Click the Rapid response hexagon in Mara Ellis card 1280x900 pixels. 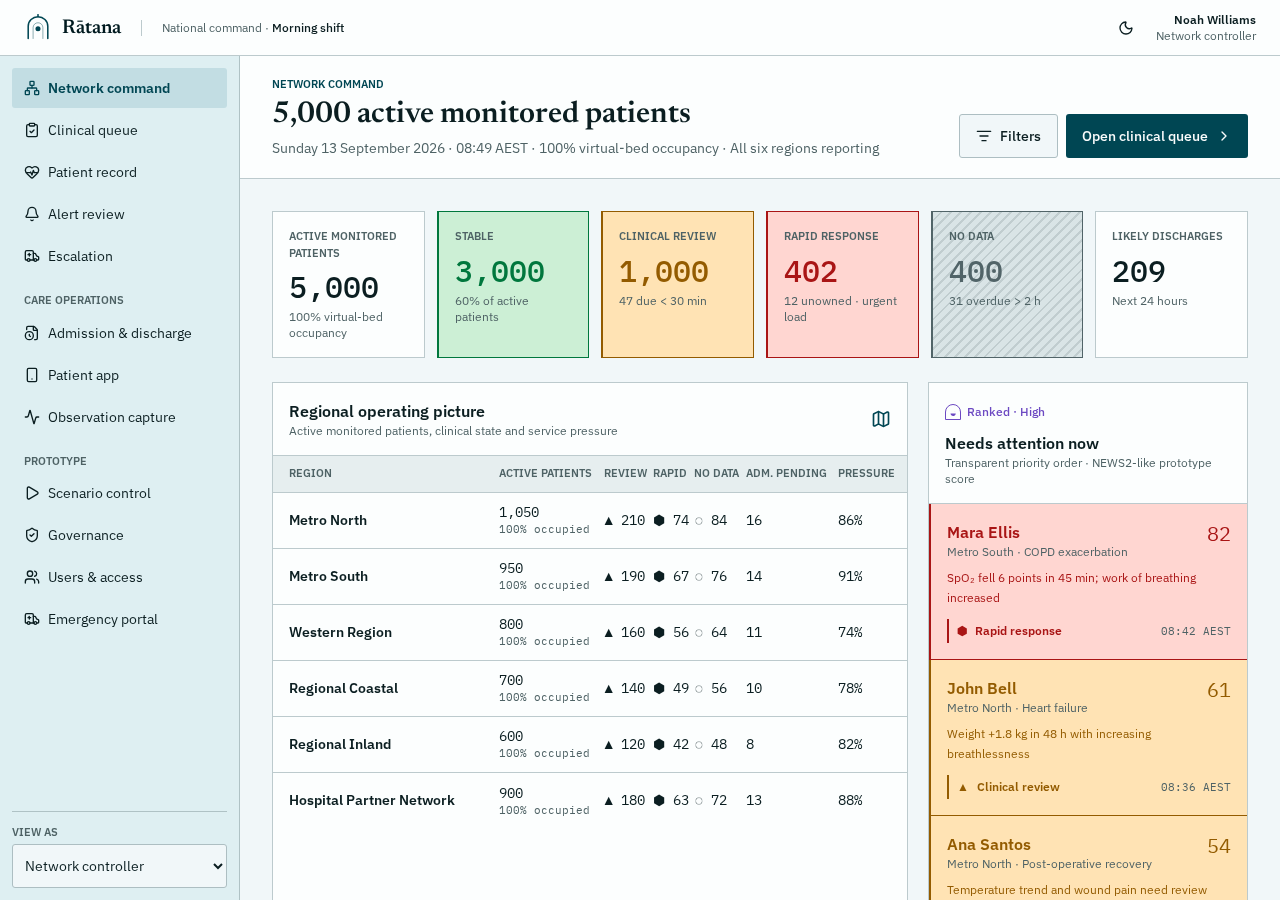[962, 631]
